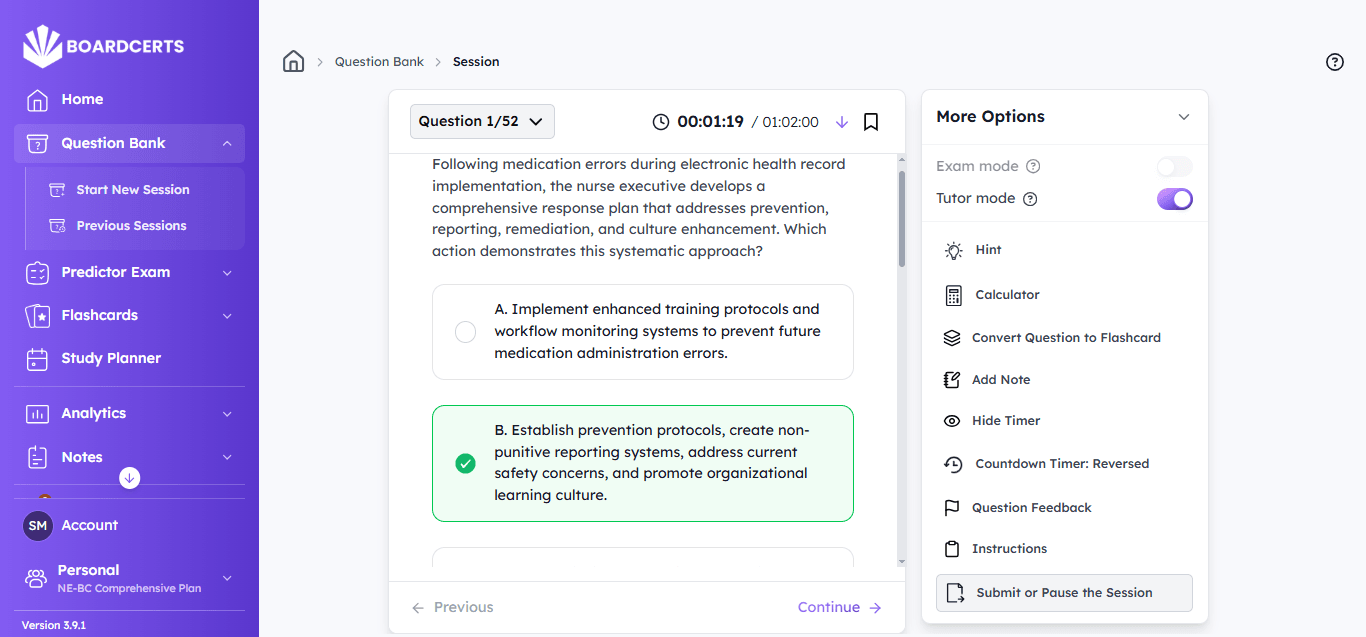Open the help icon at top right

click(x=1334, y=62)
